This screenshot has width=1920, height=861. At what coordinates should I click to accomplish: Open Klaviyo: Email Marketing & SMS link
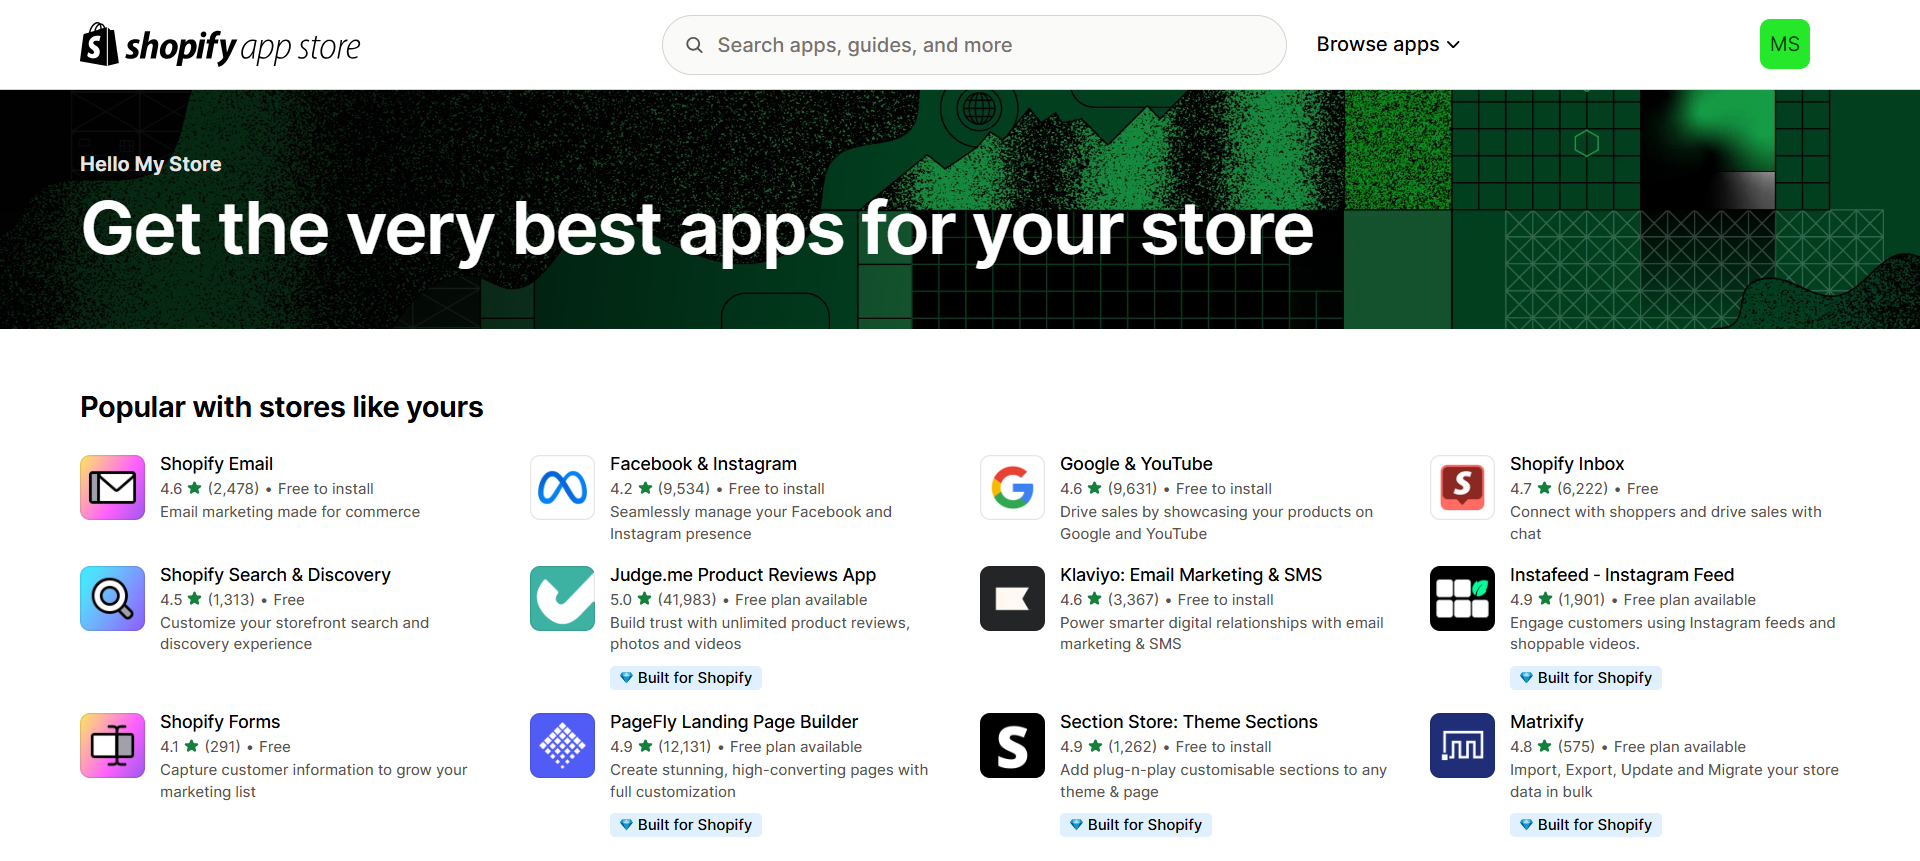pyautogui.click(x=1191, y=575)
